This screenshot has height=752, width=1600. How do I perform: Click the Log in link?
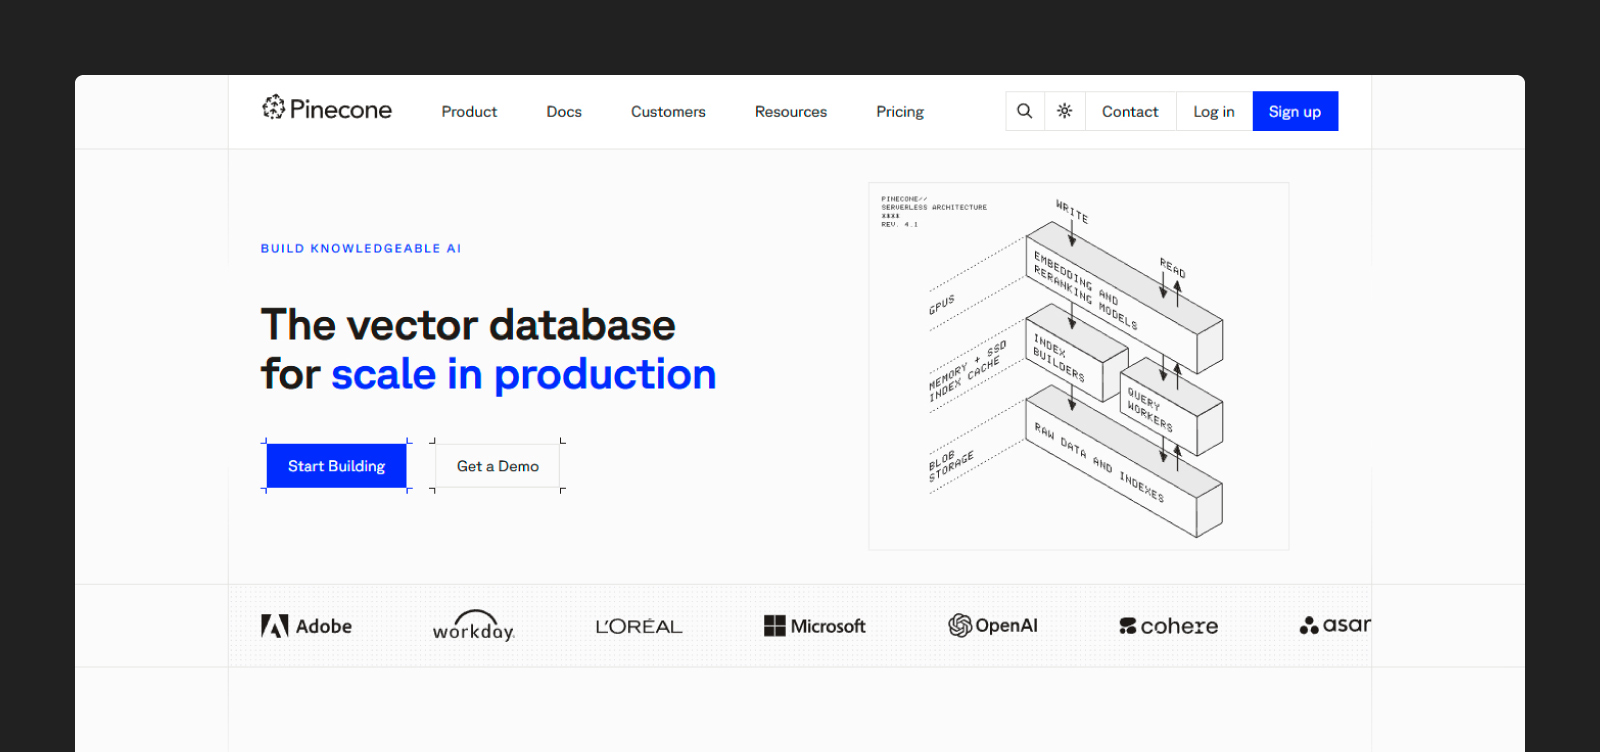tap(1214, 111)
